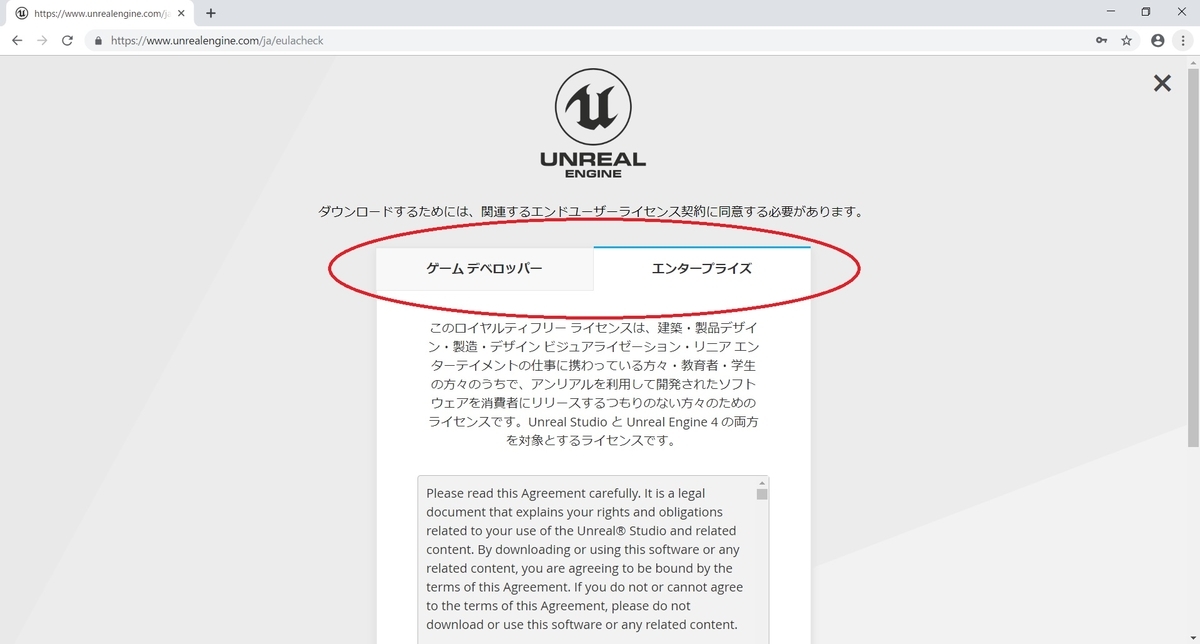Viewport: 1200px width, 644px height.
Task: Close the unrealengine.com browser tab
Action: click(182, 14)
